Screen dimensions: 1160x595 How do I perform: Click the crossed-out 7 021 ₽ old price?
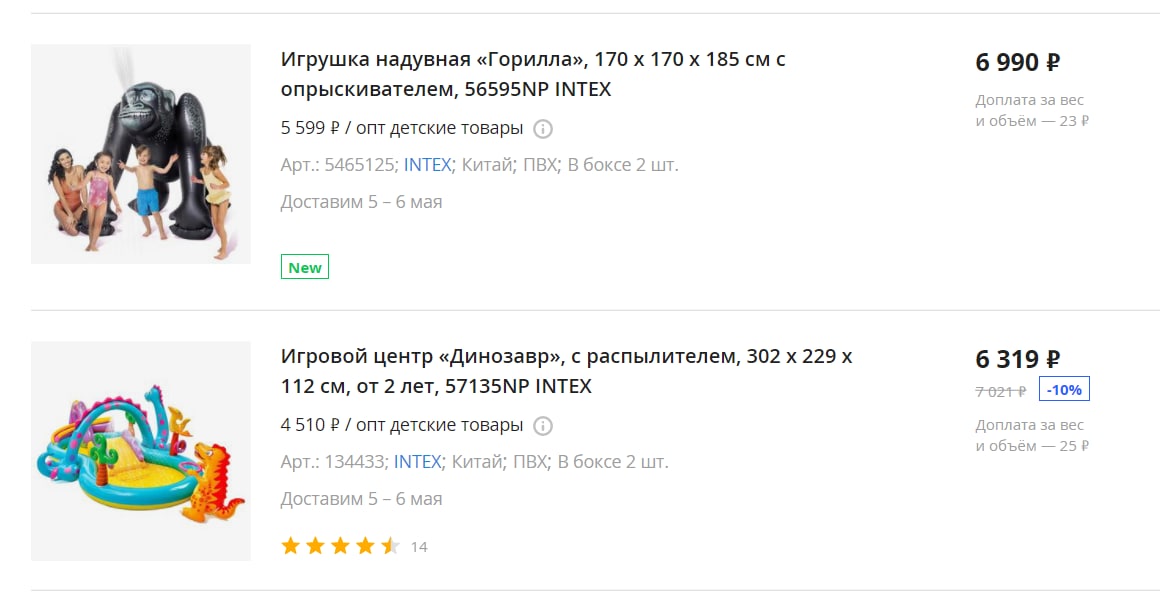click(1001, 391)
